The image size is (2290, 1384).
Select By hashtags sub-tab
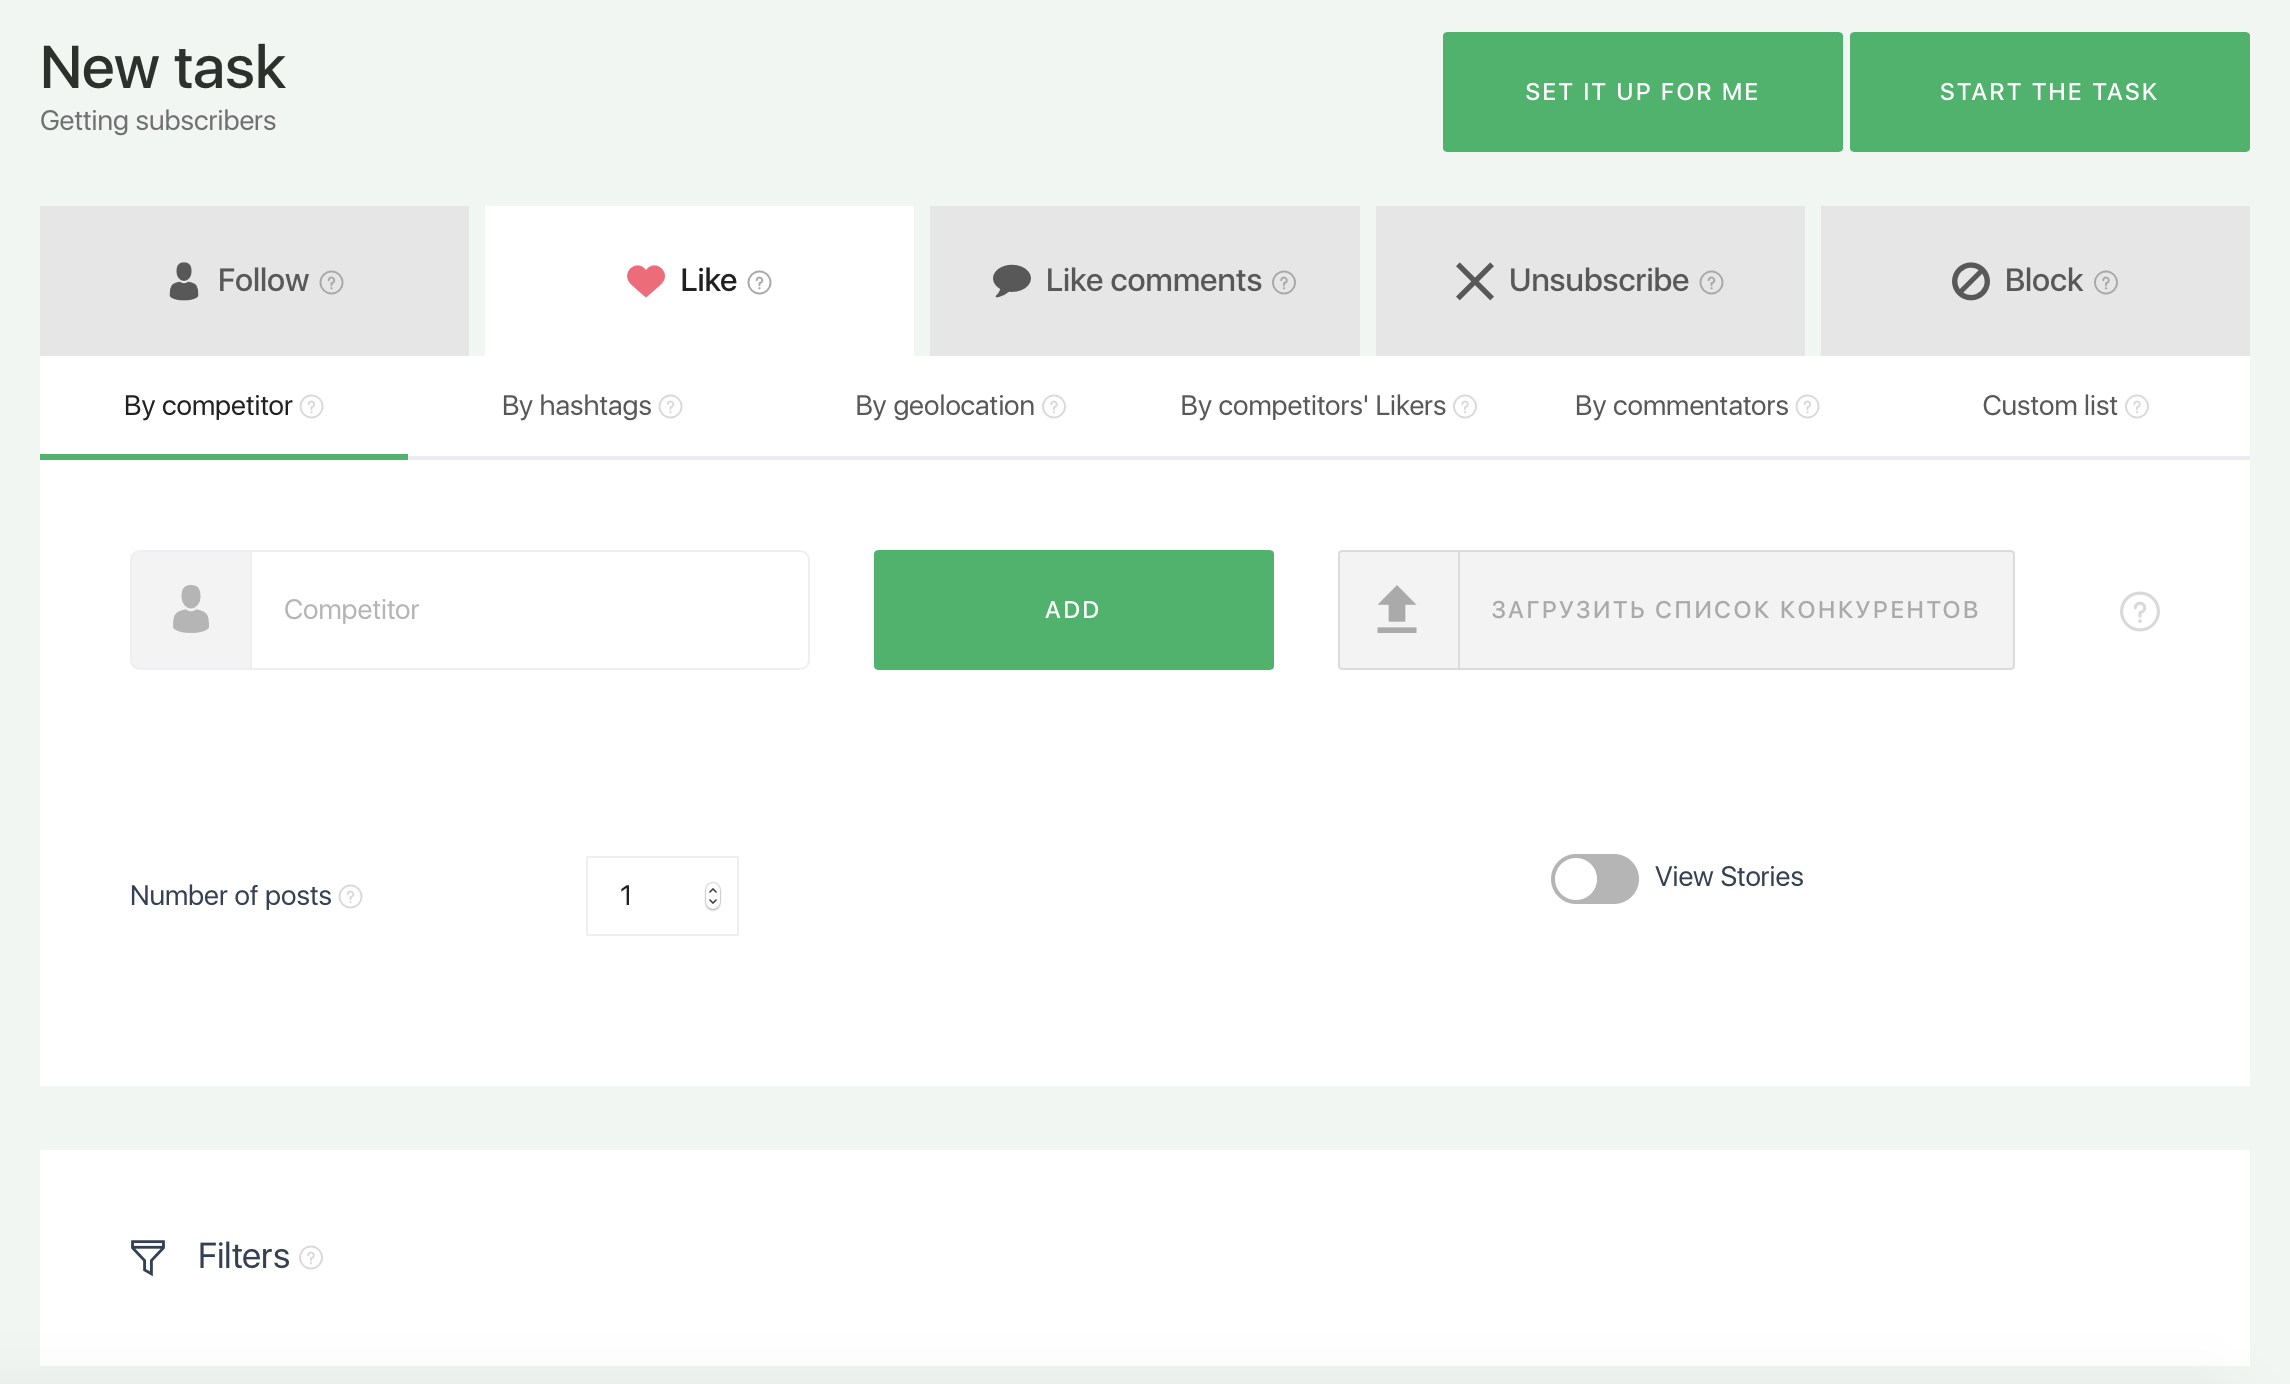pyautogui.click(x=592, y=406)
